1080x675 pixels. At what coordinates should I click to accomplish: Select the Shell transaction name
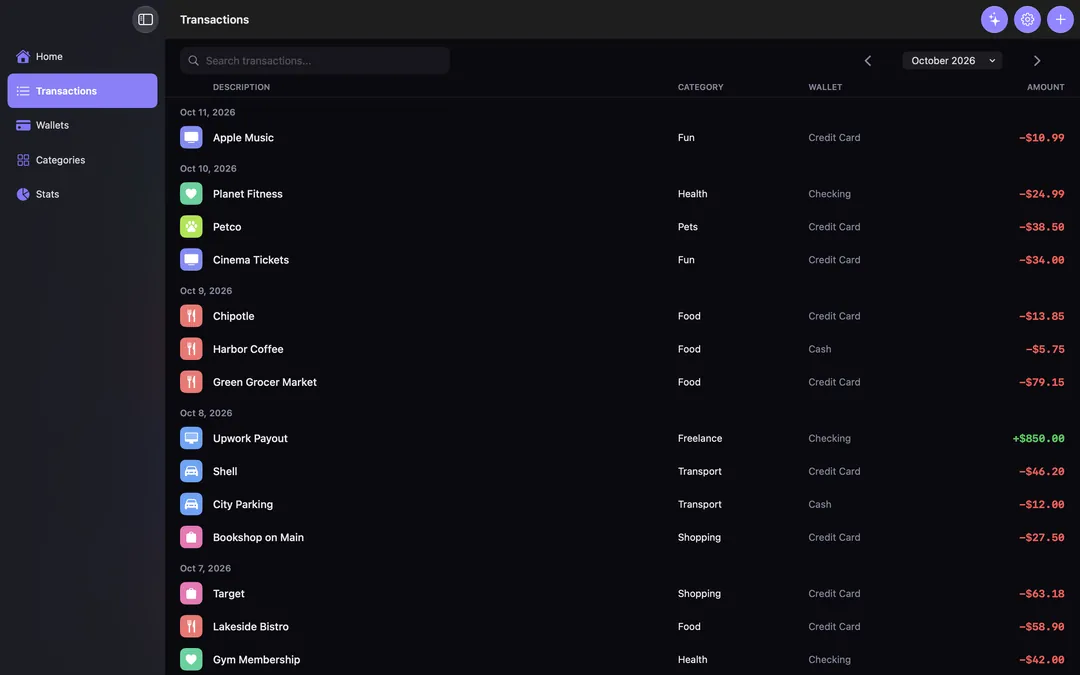pyautogui.click(x=225, y=471)
